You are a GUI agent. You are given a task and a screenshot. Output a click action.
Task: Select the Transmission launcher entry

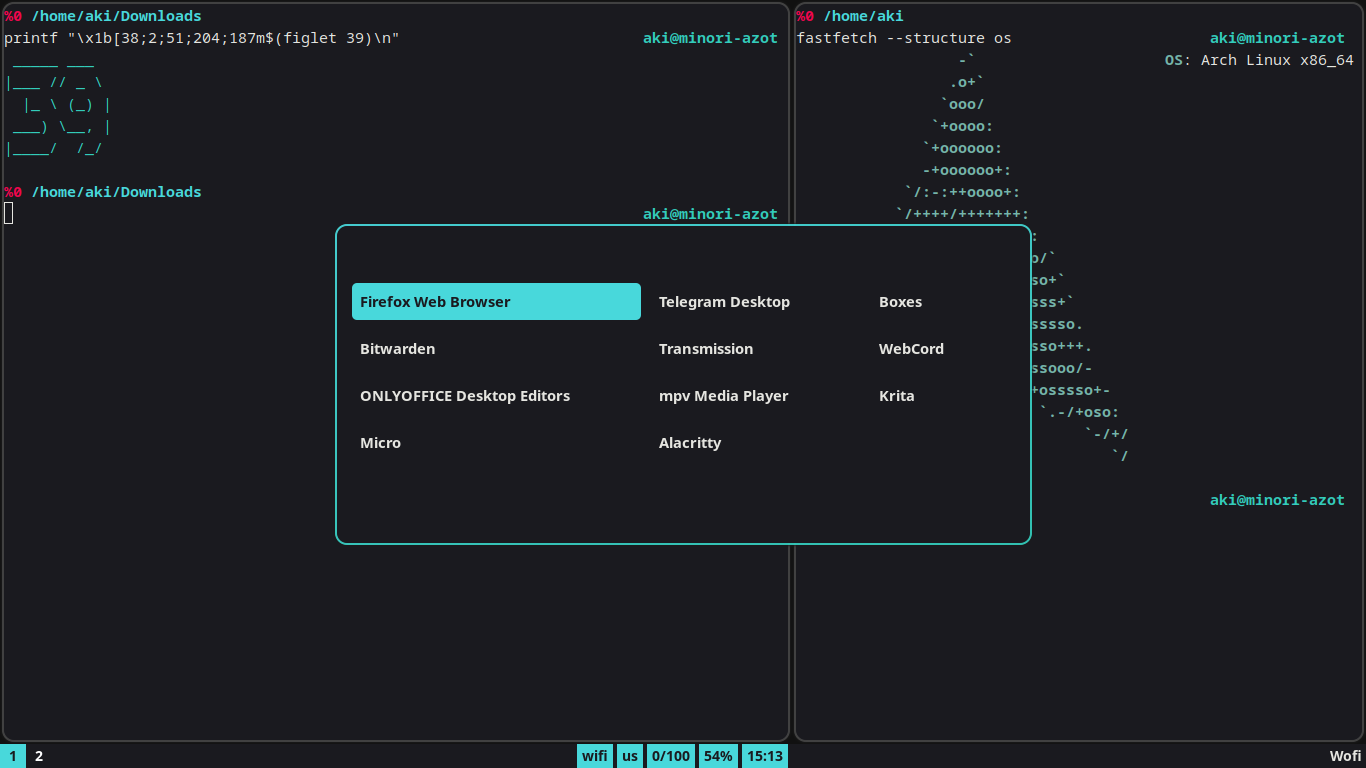706,349
